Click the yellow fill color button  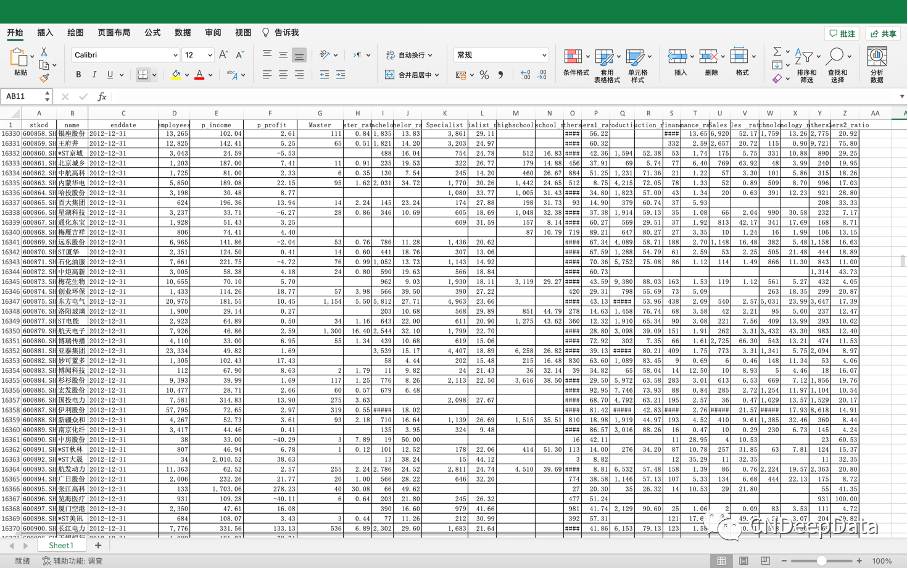(176, 75)
